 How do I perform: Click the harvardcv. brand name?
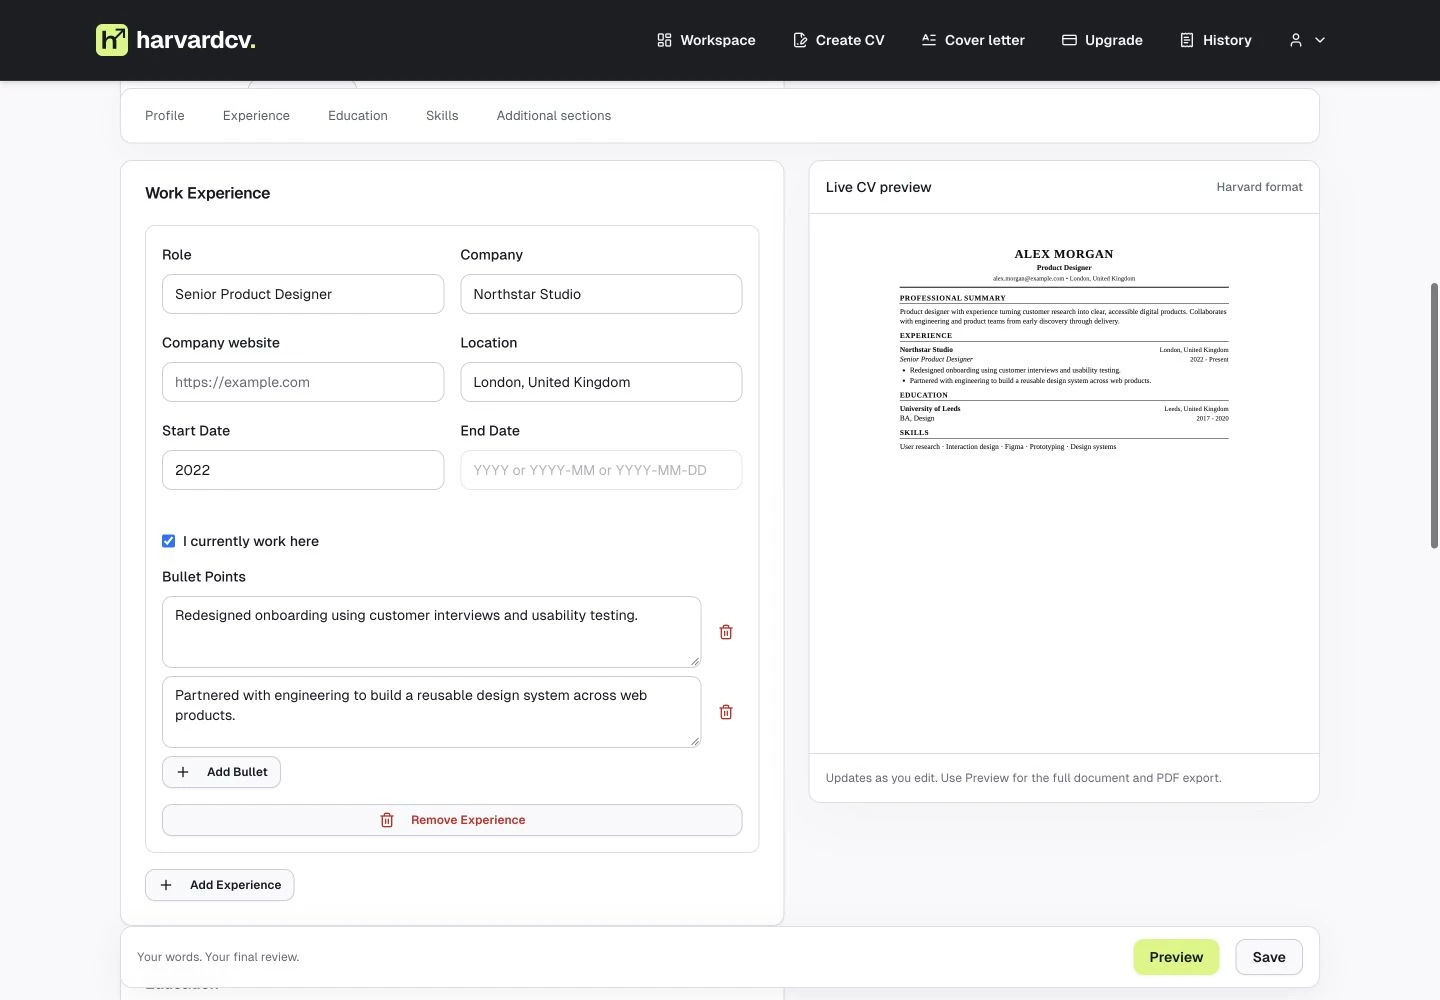coord(196,40)
